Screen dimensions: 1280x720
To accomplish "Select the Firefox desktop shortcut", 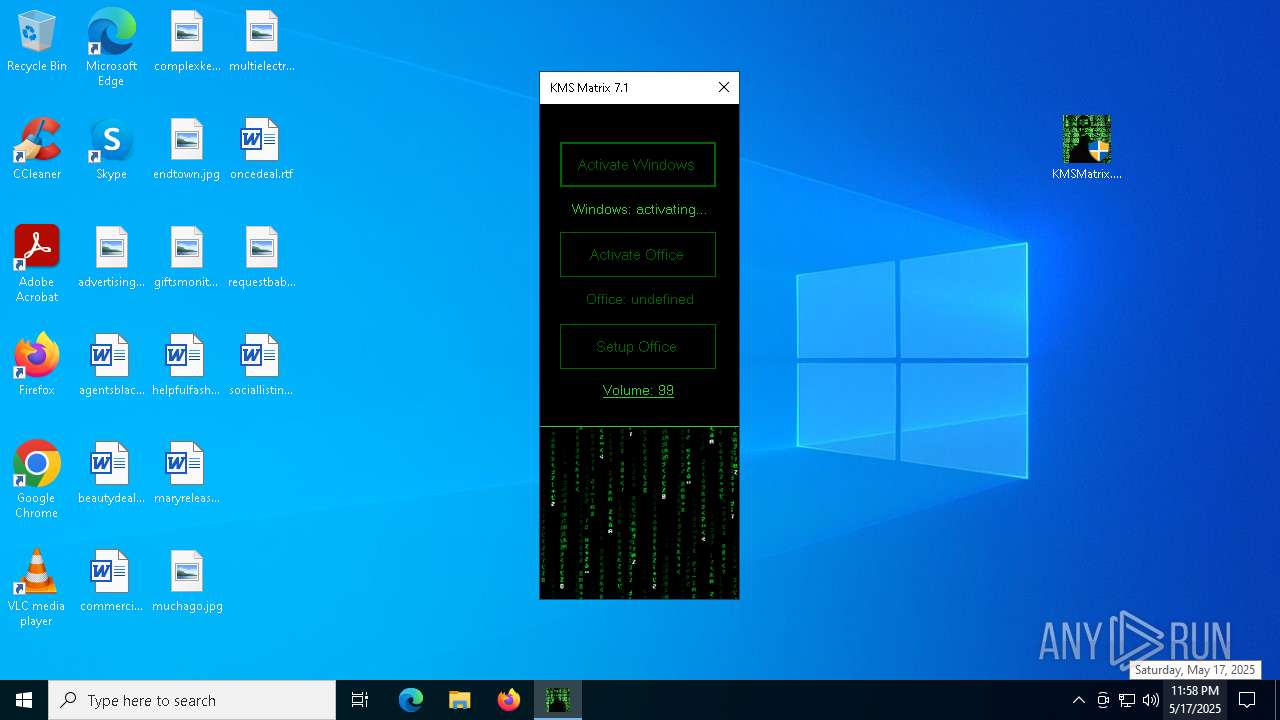I will pyautogui.click(x=37, y=365).
